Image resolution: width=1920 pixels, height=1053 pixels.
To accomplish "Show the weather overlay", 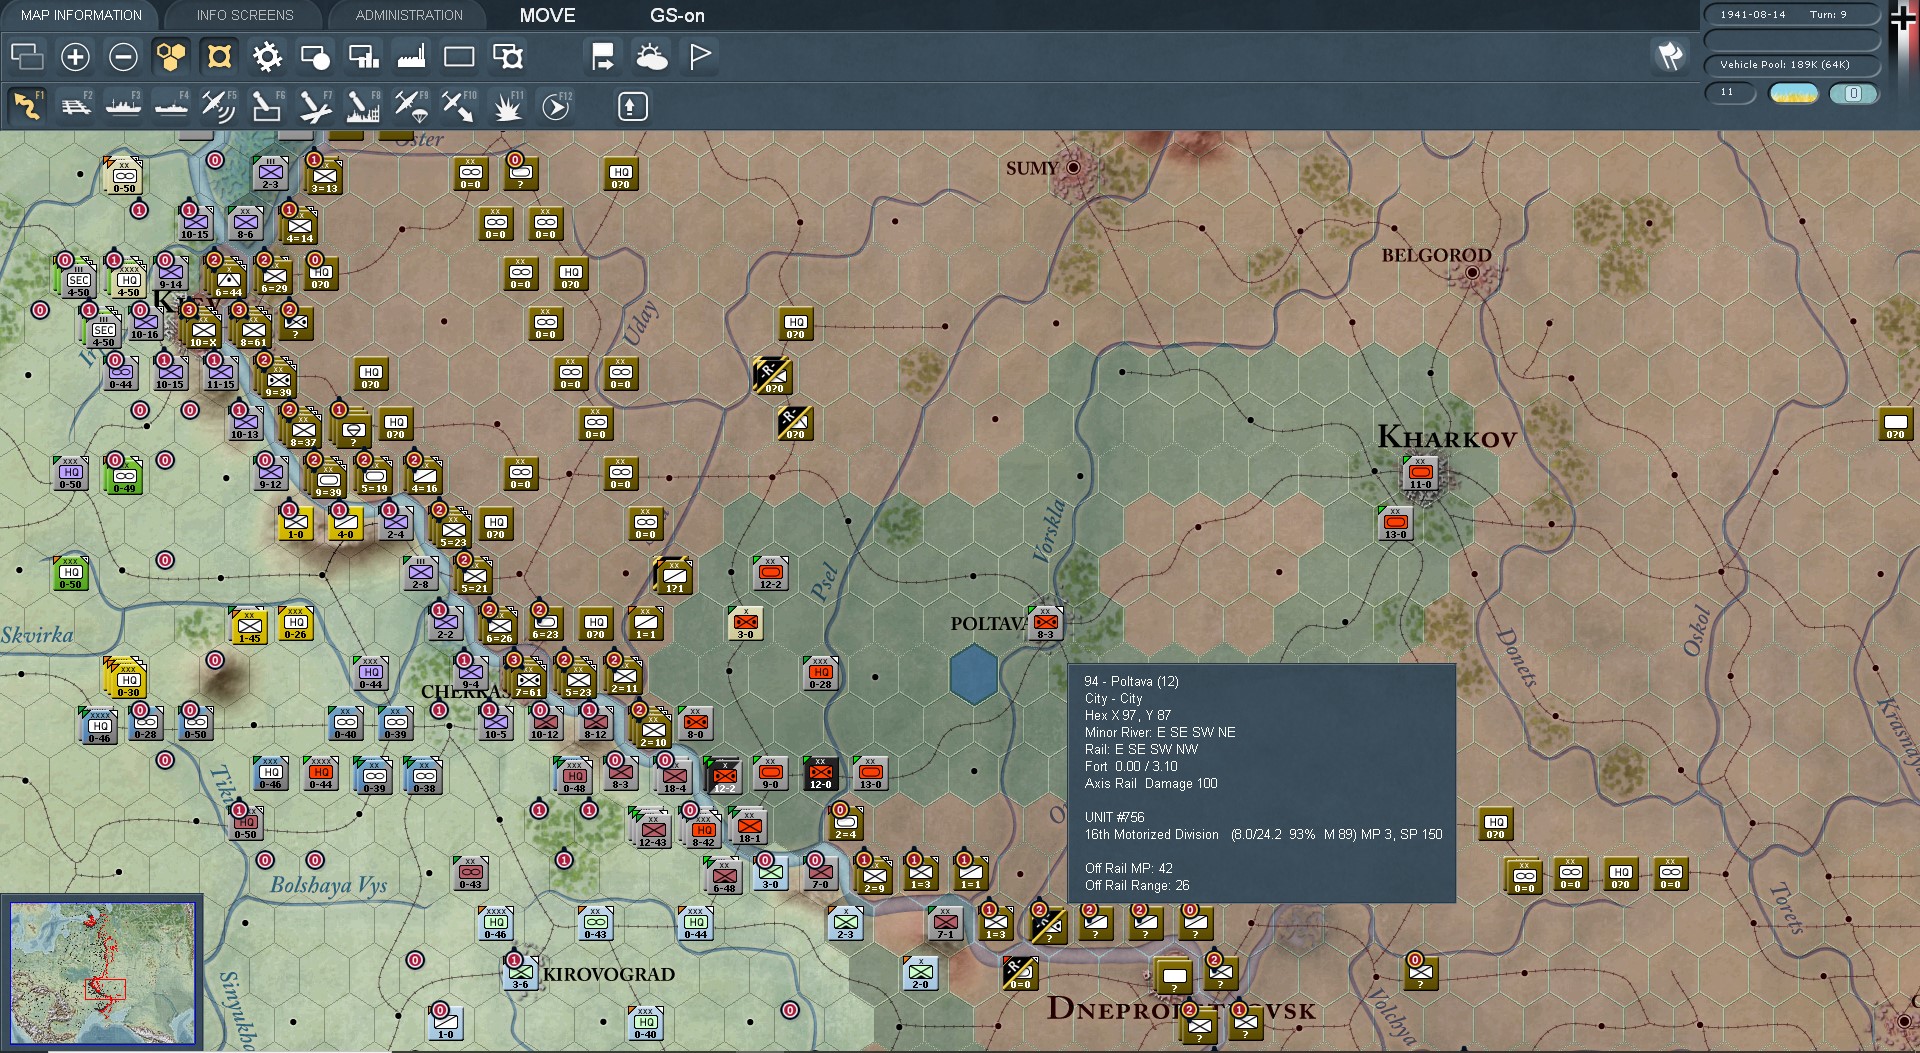I will tap(652, 57).
